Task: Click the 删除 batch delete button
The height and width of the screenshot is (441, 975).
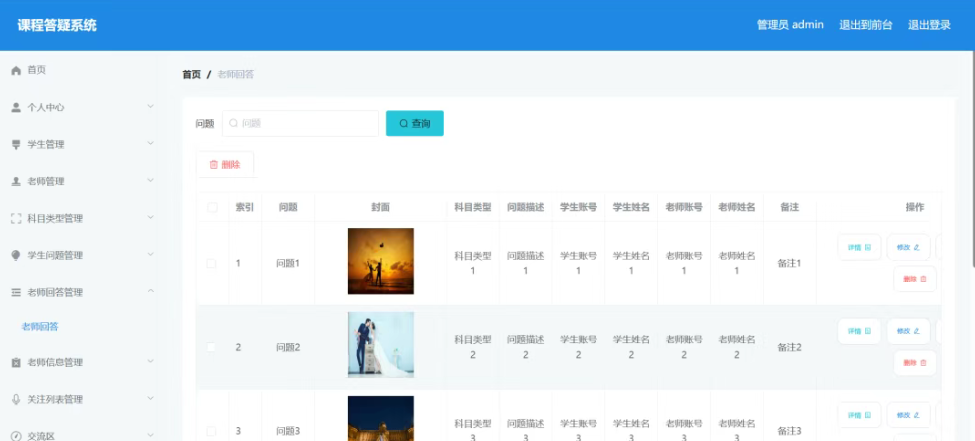Action: point(225,165)
